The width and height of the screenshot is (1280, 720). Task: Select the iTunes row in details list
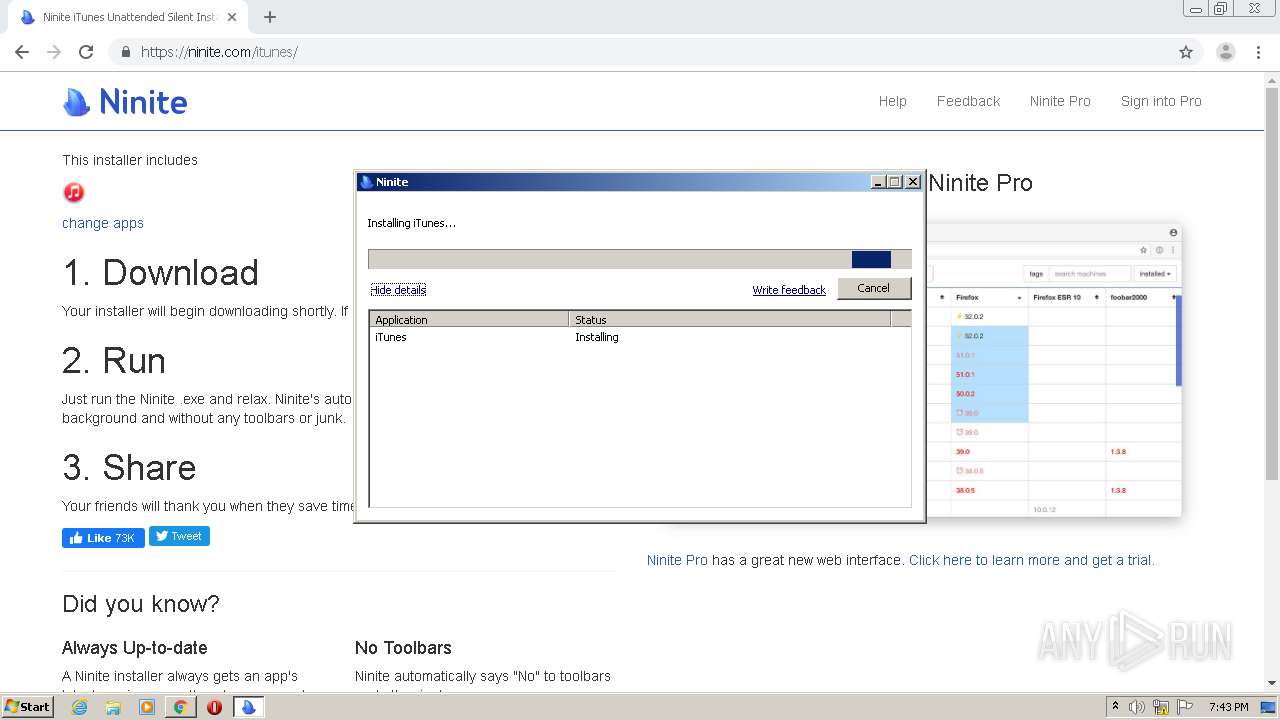[640, 337]
